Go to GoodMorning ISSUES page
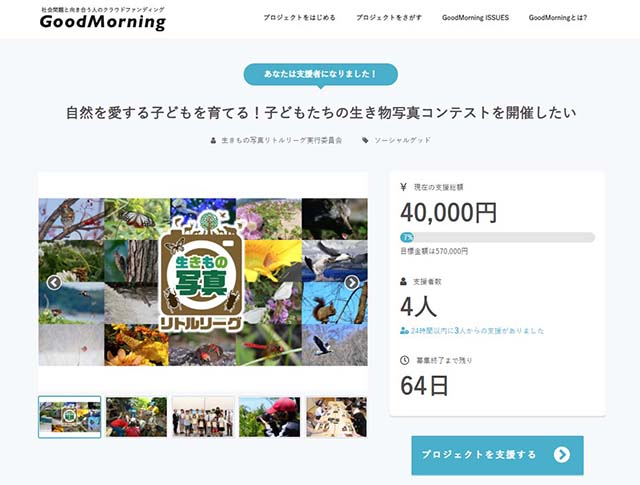640x485 pixels. click(x=476, y=18)
